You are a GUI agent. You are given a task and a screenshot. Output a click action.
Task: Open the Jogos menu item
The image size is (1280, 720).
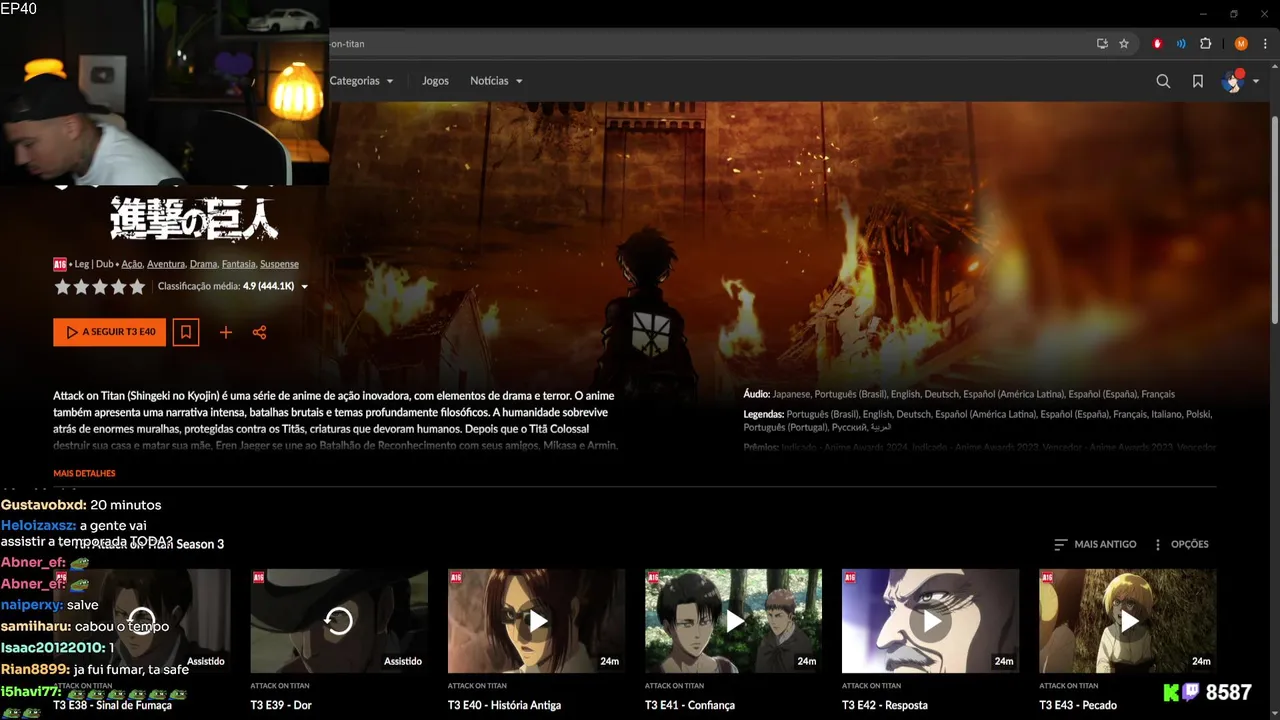pyautogui.click(x=435, y=81)
